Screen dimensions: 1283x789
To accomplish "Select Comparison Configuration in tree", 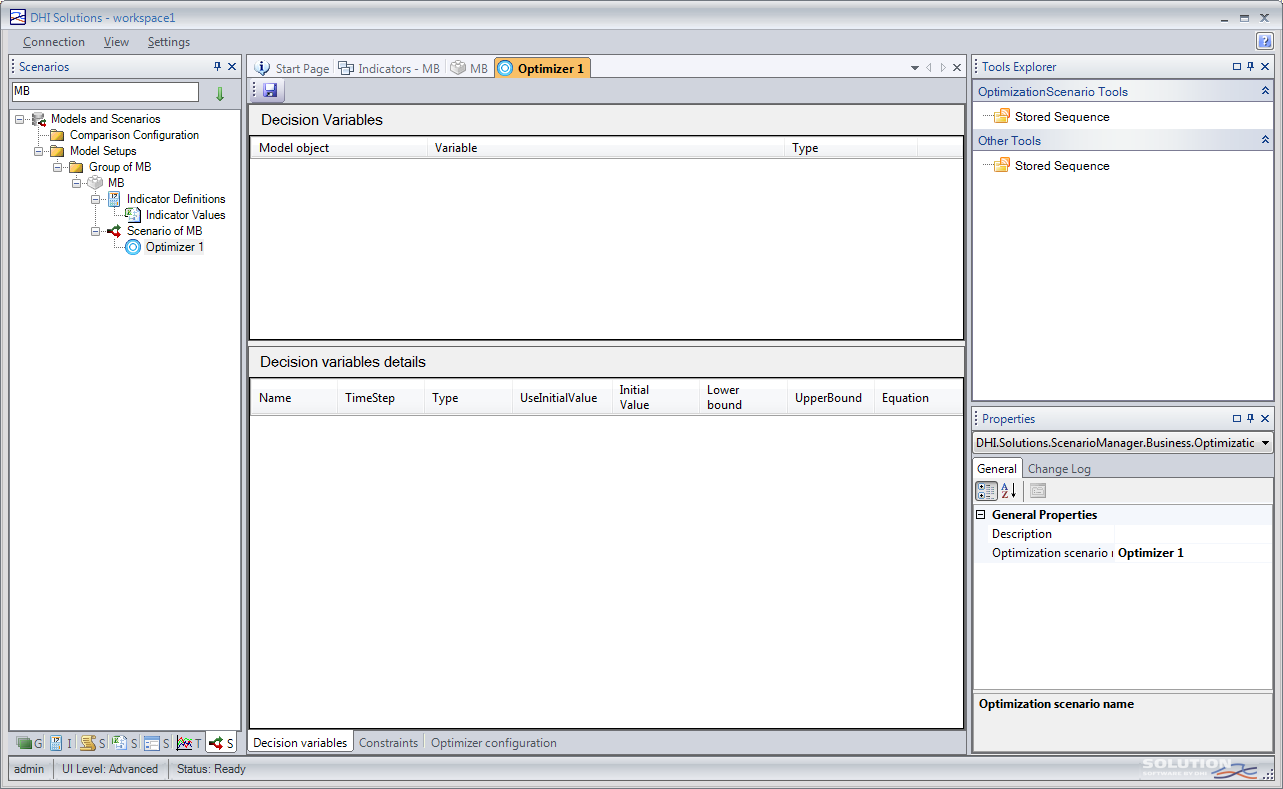I will click(134, 135).
